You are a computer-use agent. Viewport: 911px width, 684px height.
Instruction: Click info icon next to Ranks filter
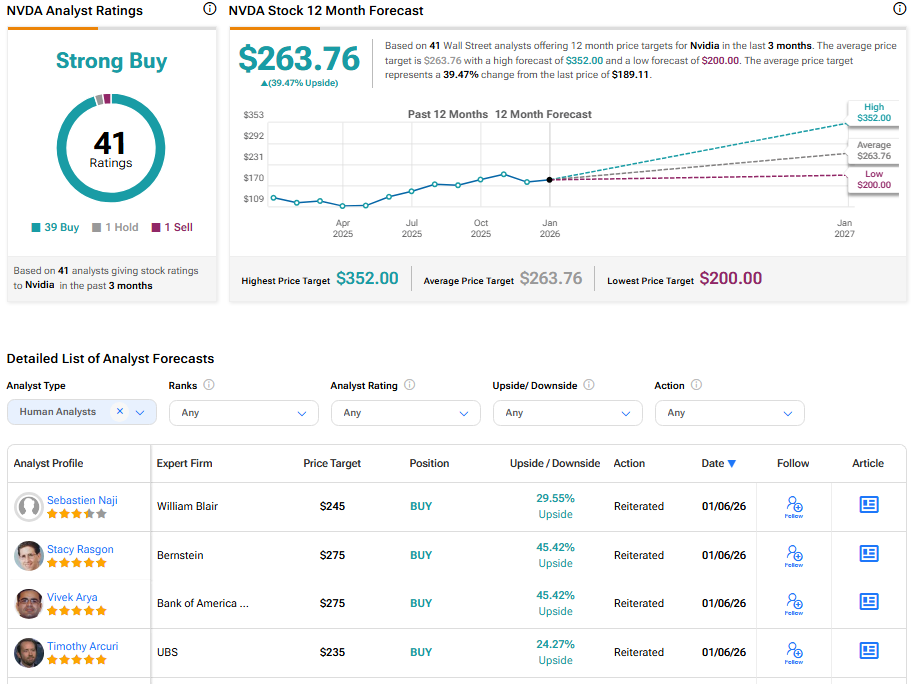(x=209, y=385)
